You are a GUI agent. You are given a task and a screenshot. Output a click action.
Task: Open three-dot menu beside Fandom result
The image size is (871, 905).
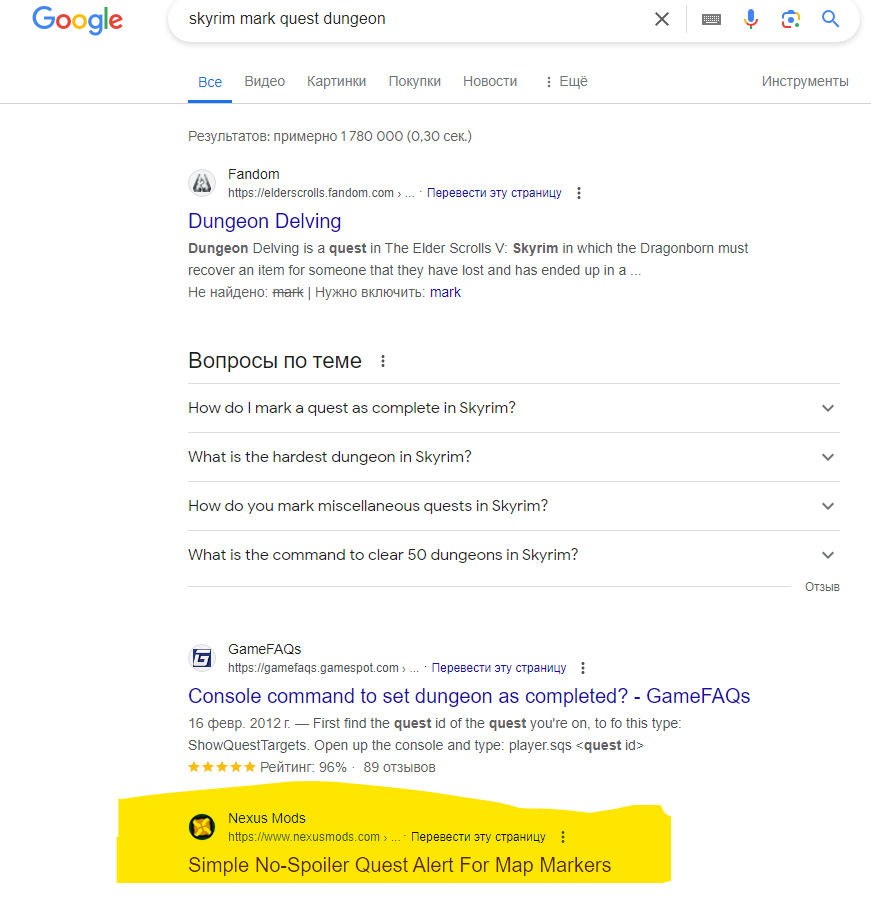579,193
